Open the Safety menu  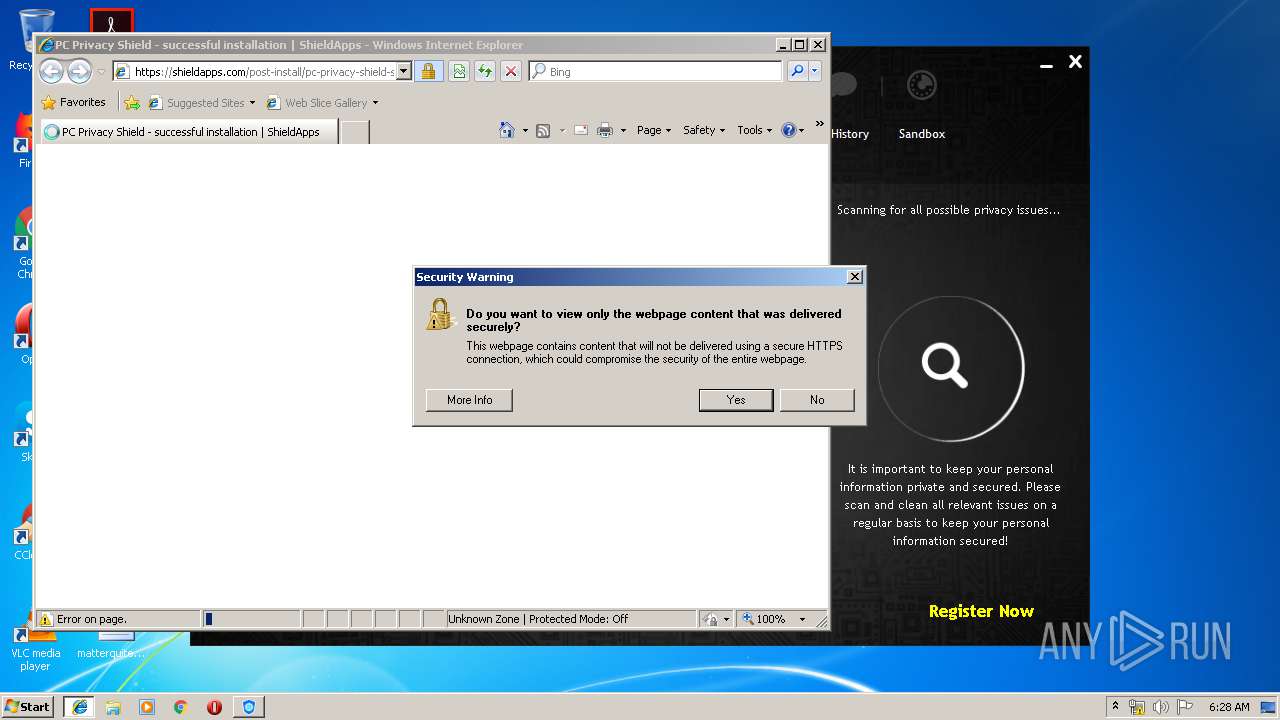(x=704, y=130)
